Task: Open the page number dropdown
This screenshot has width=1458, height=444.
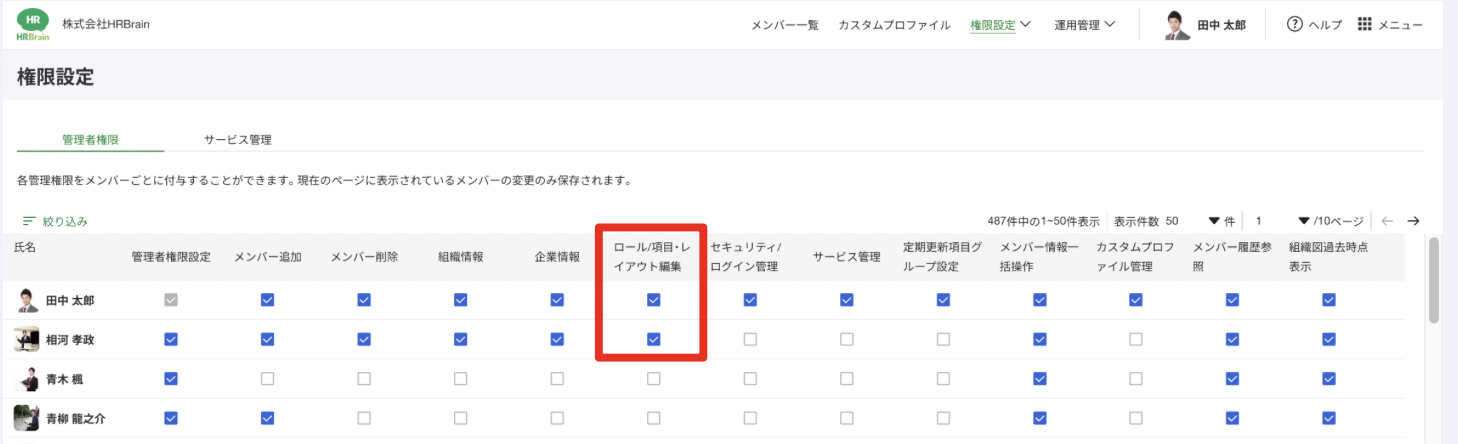Action: [x=1303, y=221]
